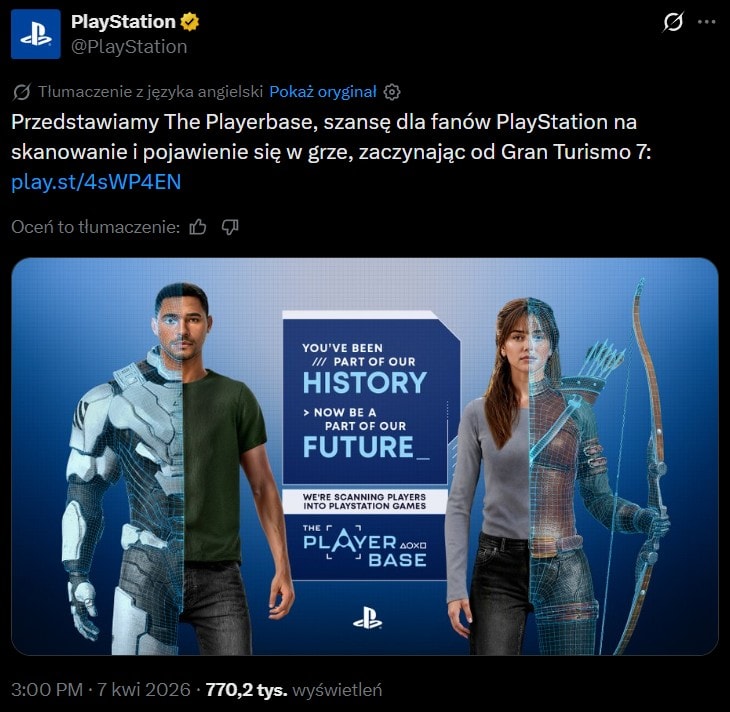Click the PlayStation logo inside the image
The width and height of the screenshot is (730, 712).
[x=367, y=618]
